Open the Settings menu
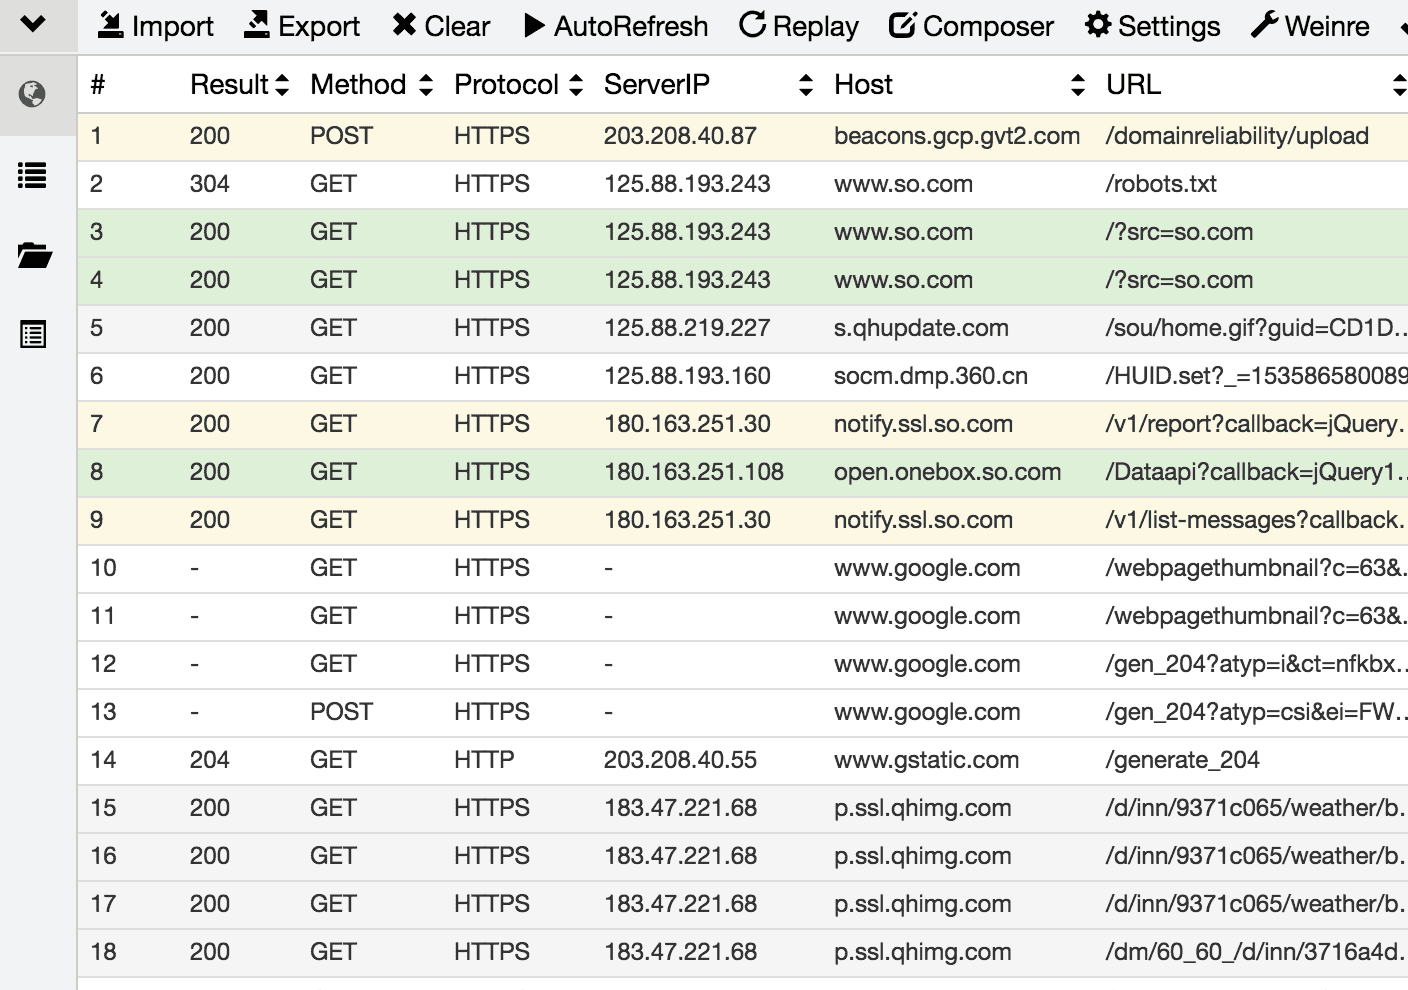Image resolution: width=1408 pixels, height=990 pixels. 1152,26
